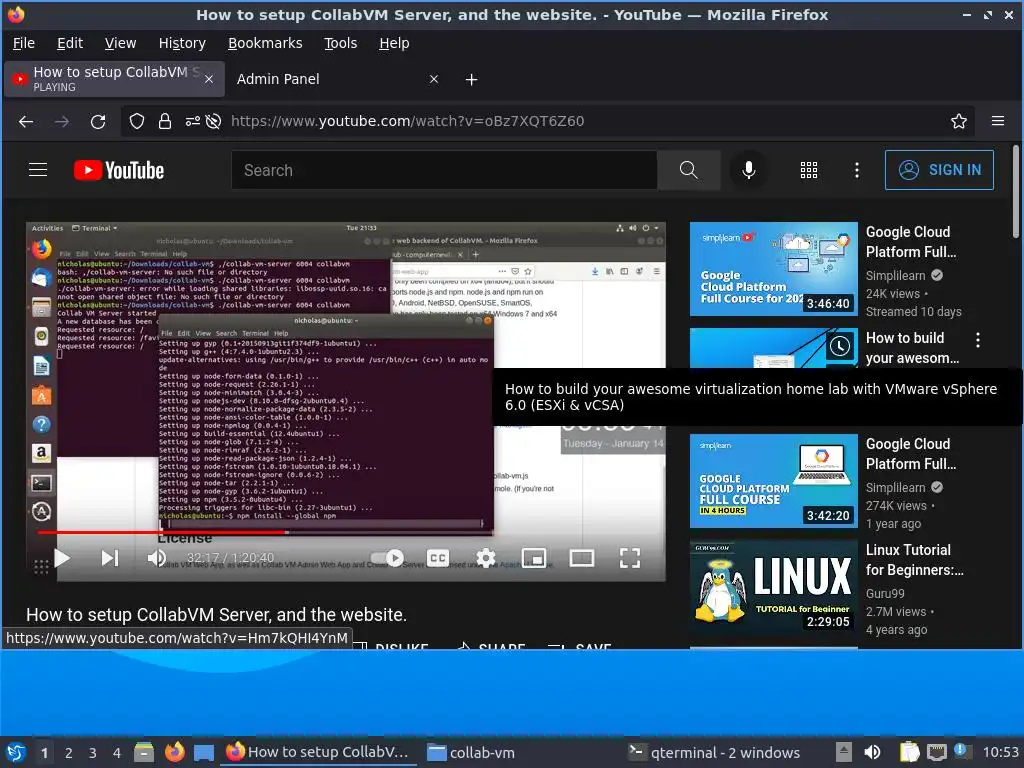Open the Firefox application hamburger menu

(998, 121)
